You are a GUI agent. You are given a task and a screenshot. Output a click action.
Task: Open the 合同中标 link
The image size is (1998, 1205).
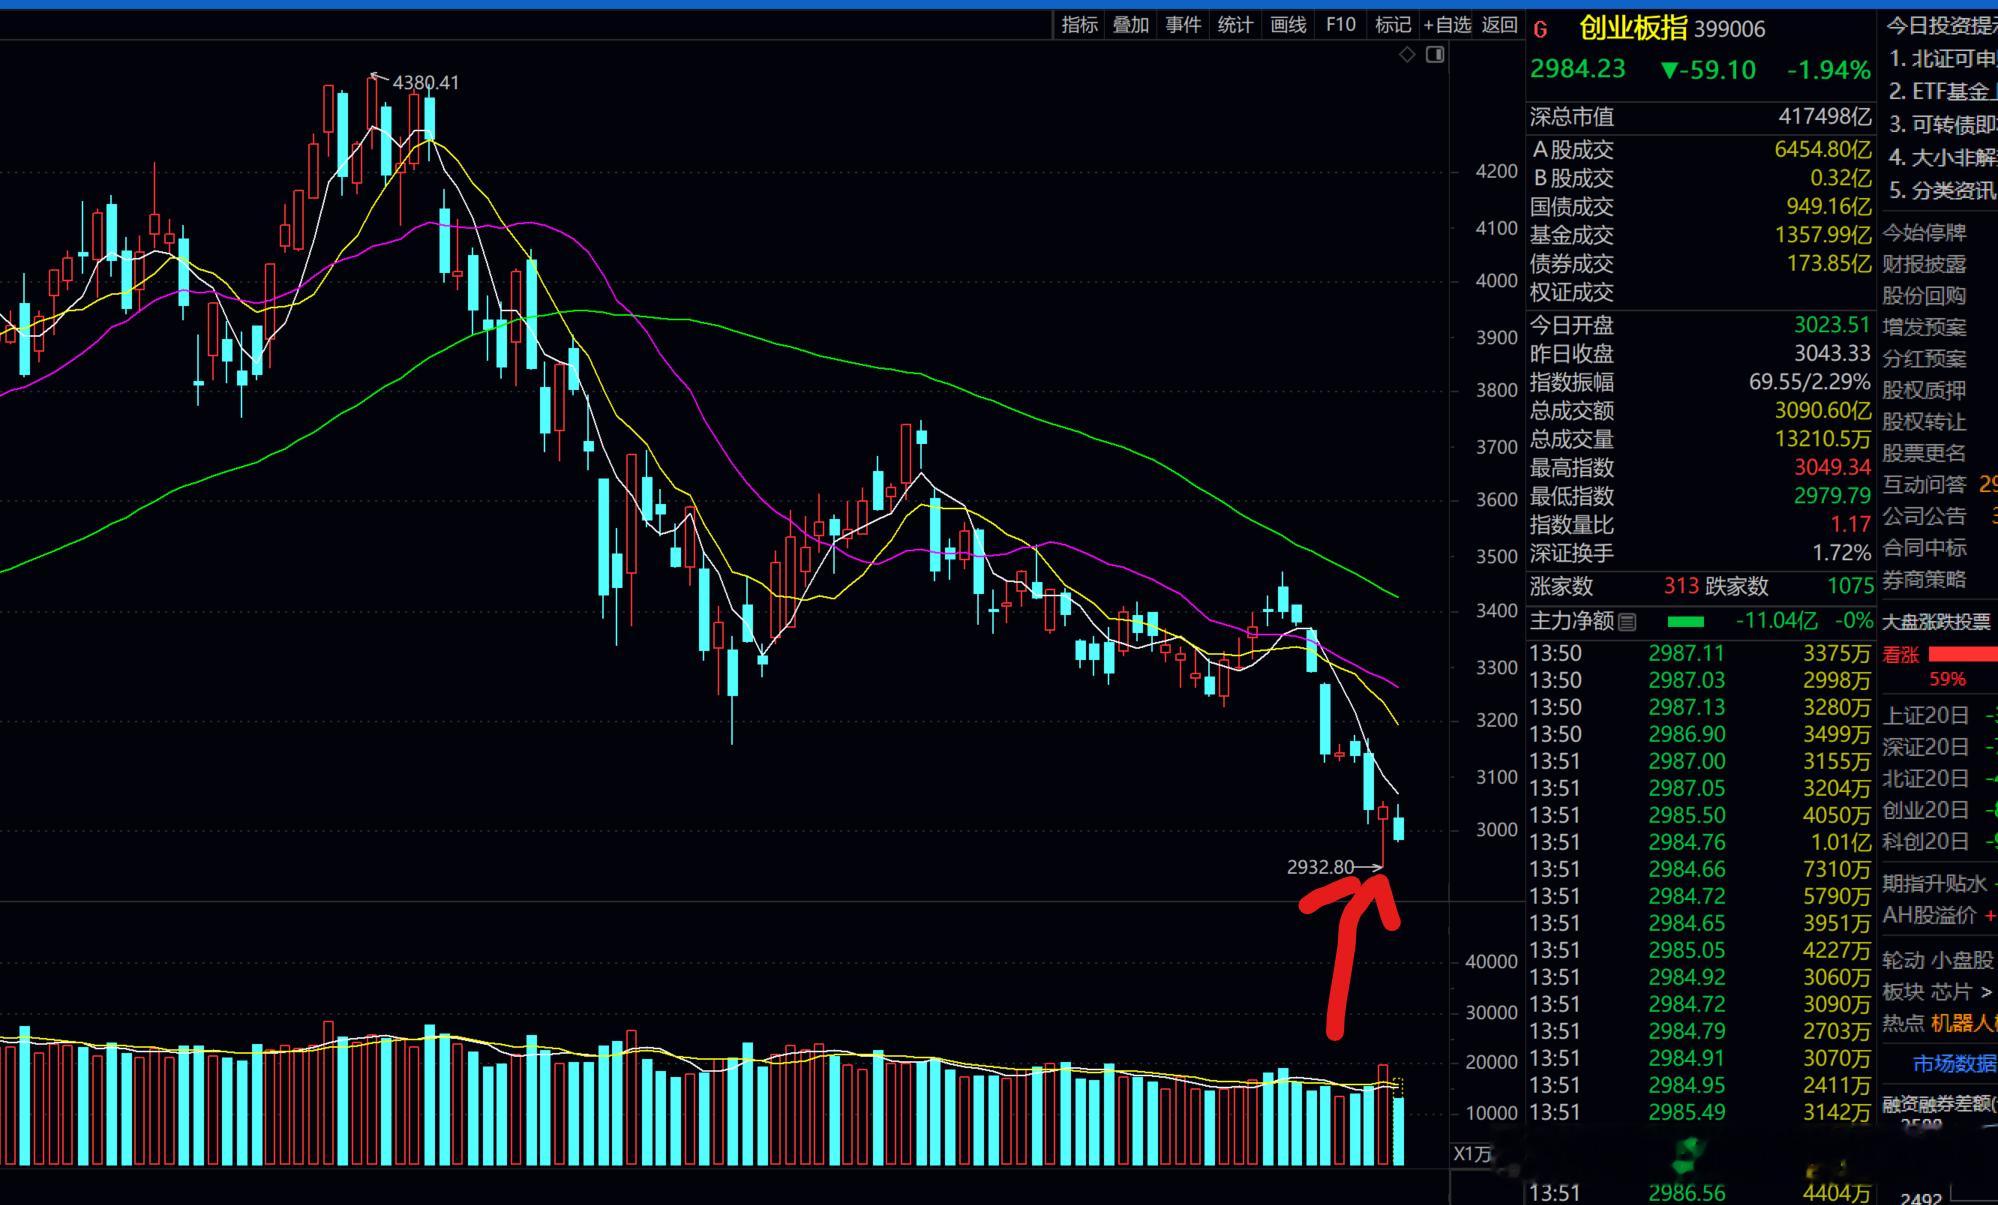tap(1924, 548)
